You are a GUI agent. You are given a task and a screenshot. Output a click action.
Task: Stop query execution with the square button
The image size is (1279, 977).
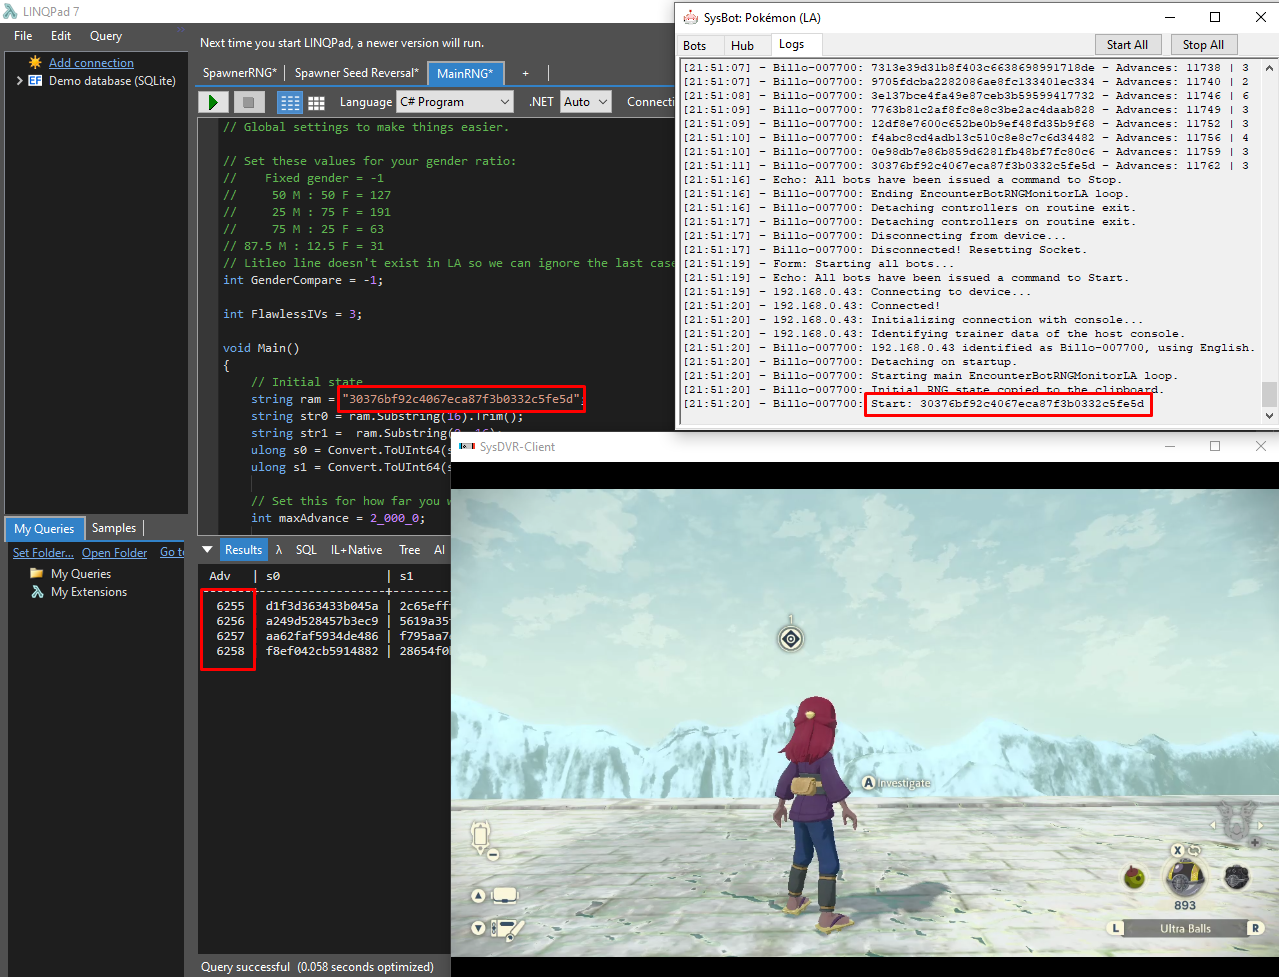249,102
